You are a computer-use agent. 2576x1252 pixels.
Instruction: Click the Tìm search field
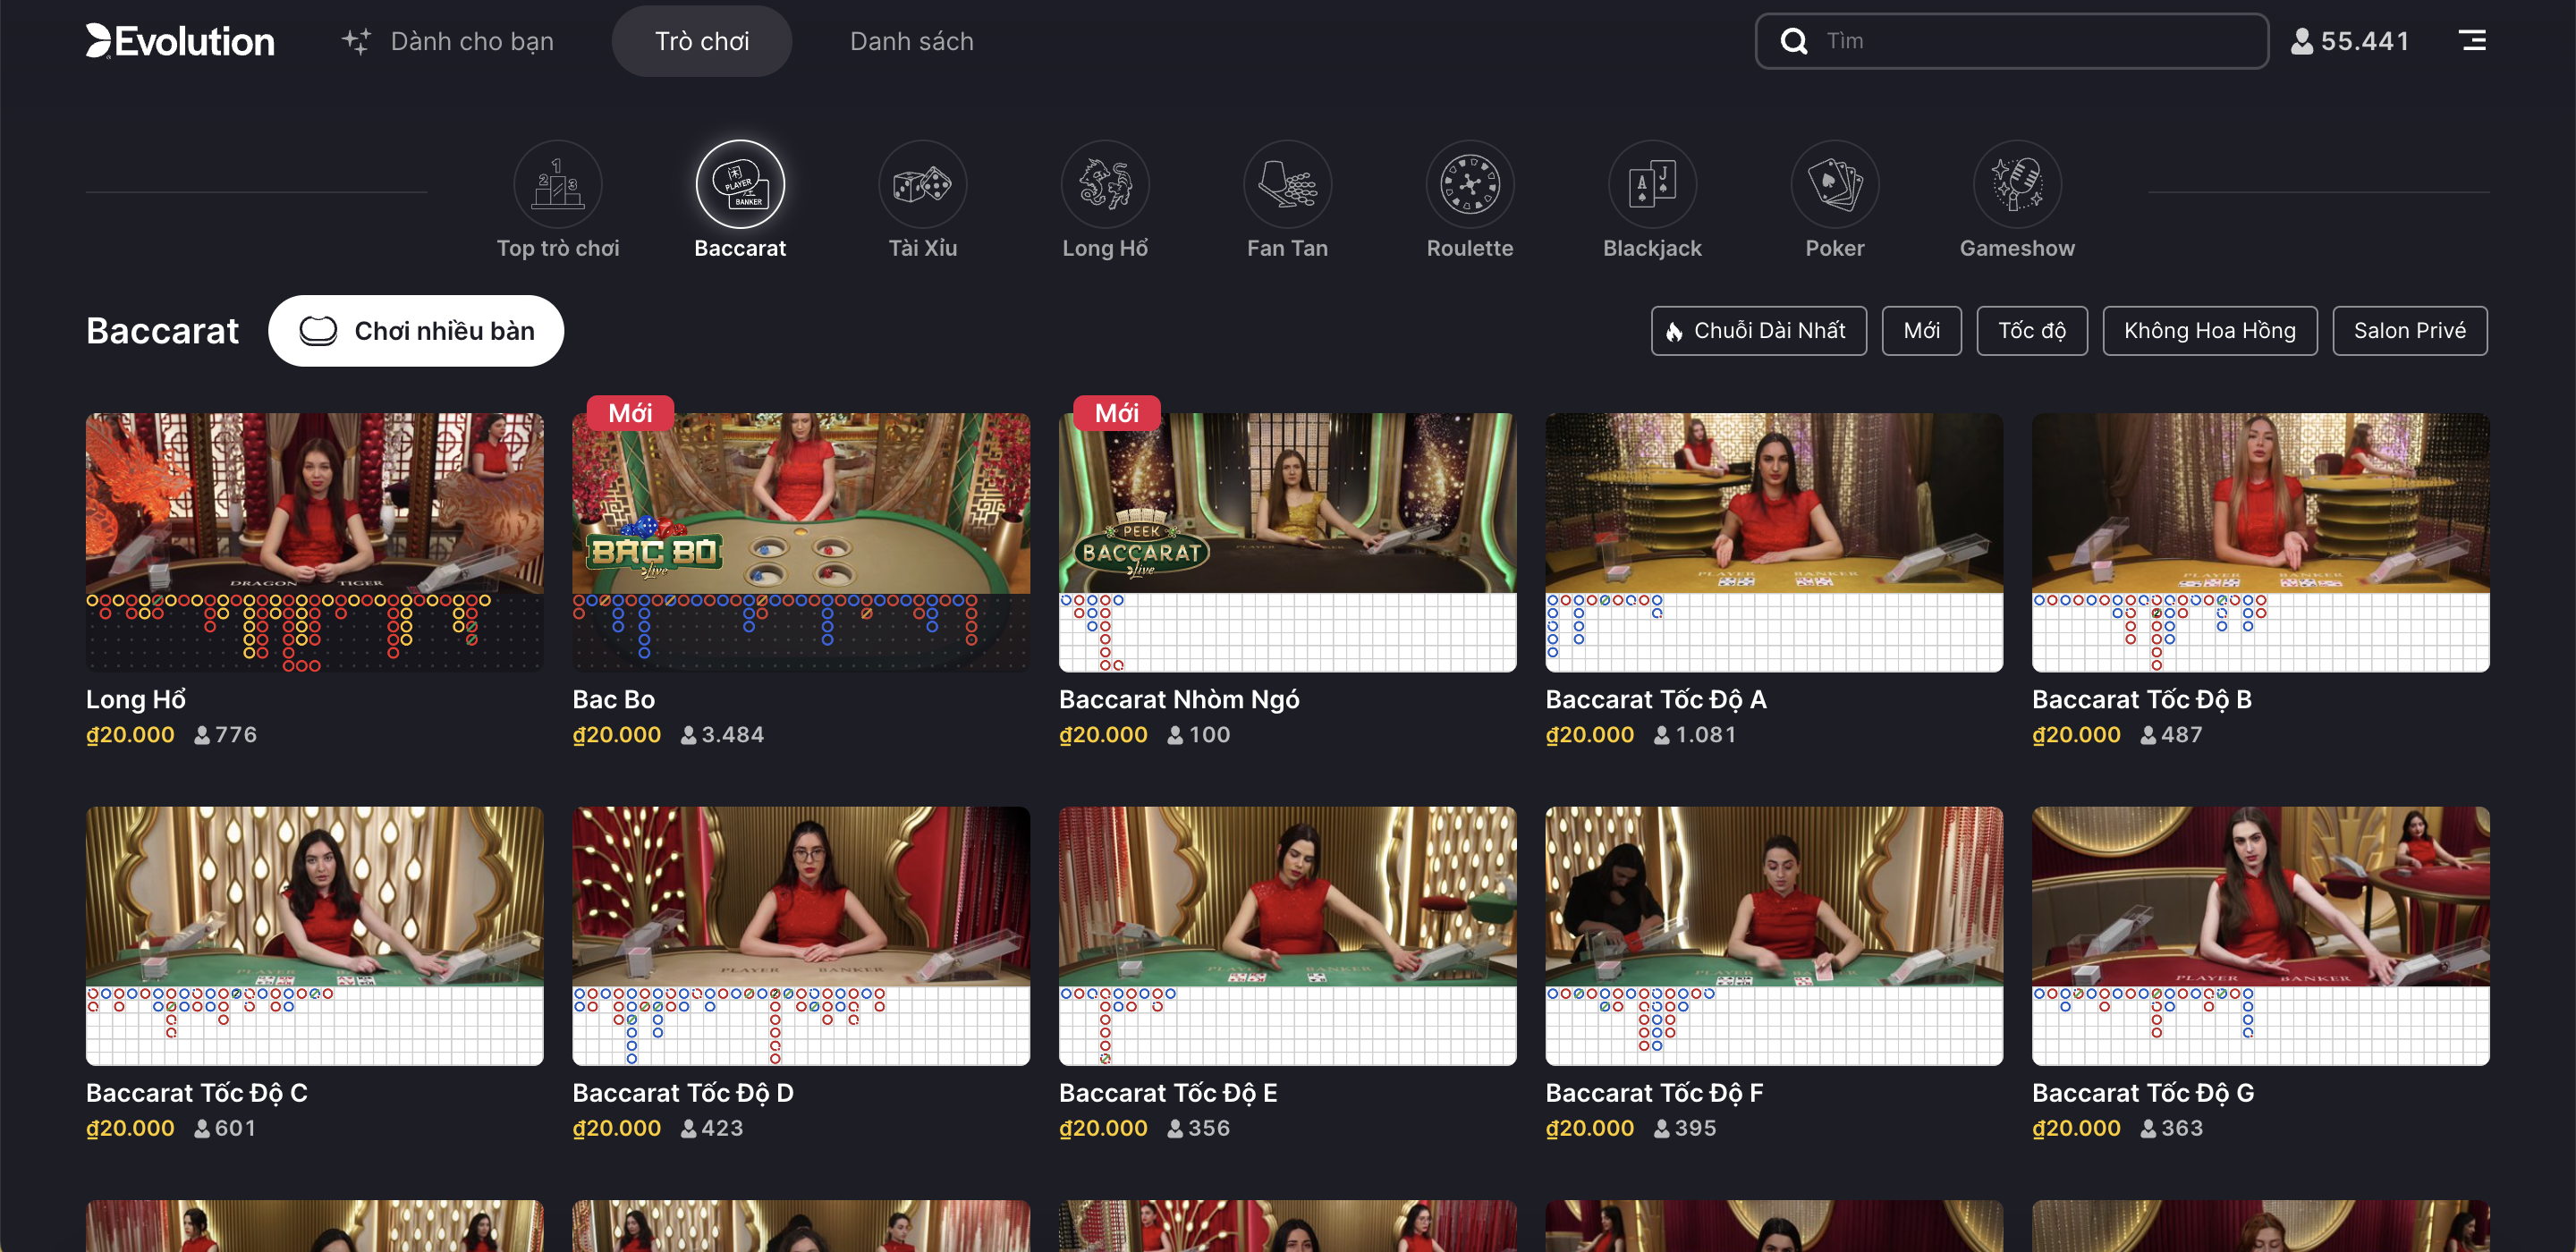2012,41
